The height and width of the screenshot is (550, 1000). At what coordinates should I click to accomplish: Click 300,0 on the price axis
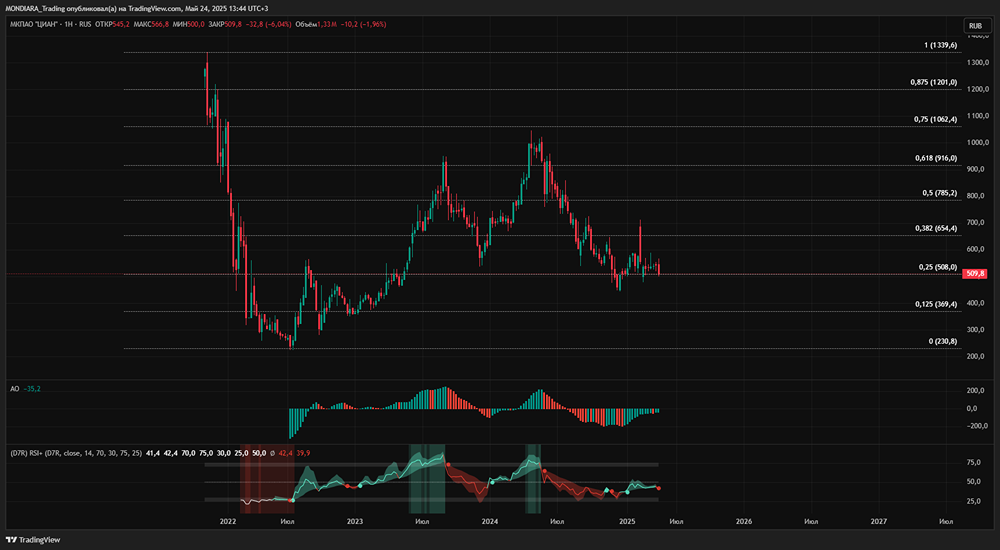(x=978, y=330)
